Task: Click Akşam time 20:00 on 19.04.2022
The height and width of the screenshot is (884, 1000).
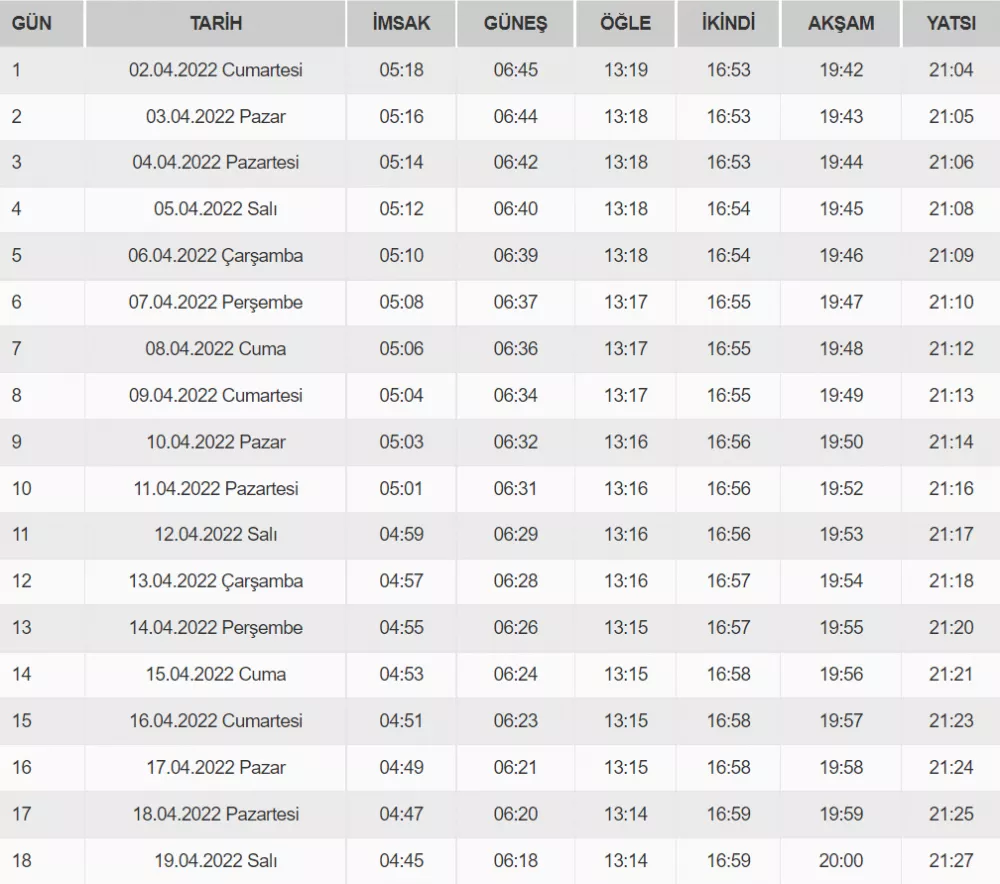Action: [x=841, y=861]
